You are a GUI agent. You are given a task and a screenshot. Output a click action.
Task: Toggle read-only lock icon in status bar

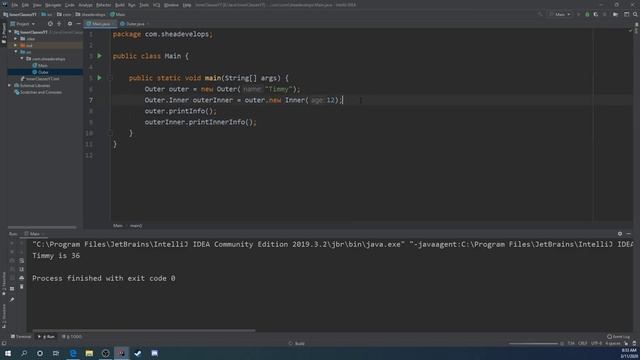(x=626, y=344)
